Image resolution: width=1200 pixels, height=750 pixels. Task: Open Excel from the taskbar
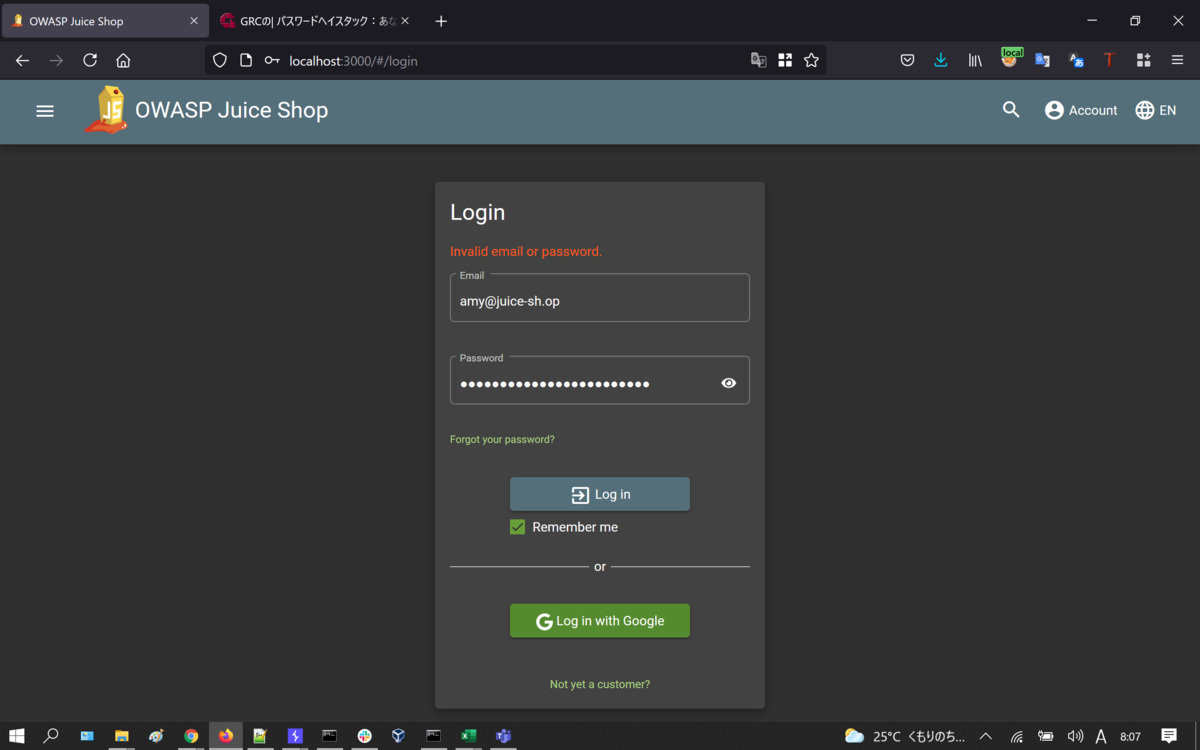pos(468,736)
